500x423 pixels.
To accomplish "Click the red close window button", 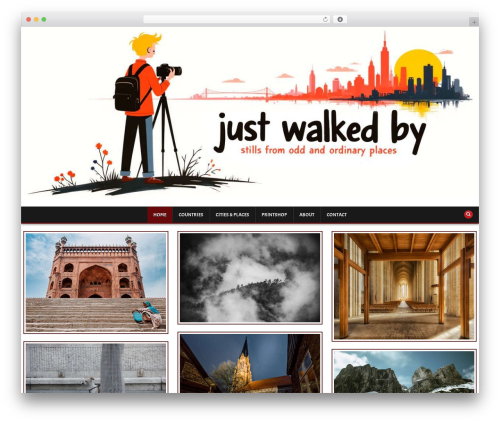I will pyautogui.click(x=29, y=19).
